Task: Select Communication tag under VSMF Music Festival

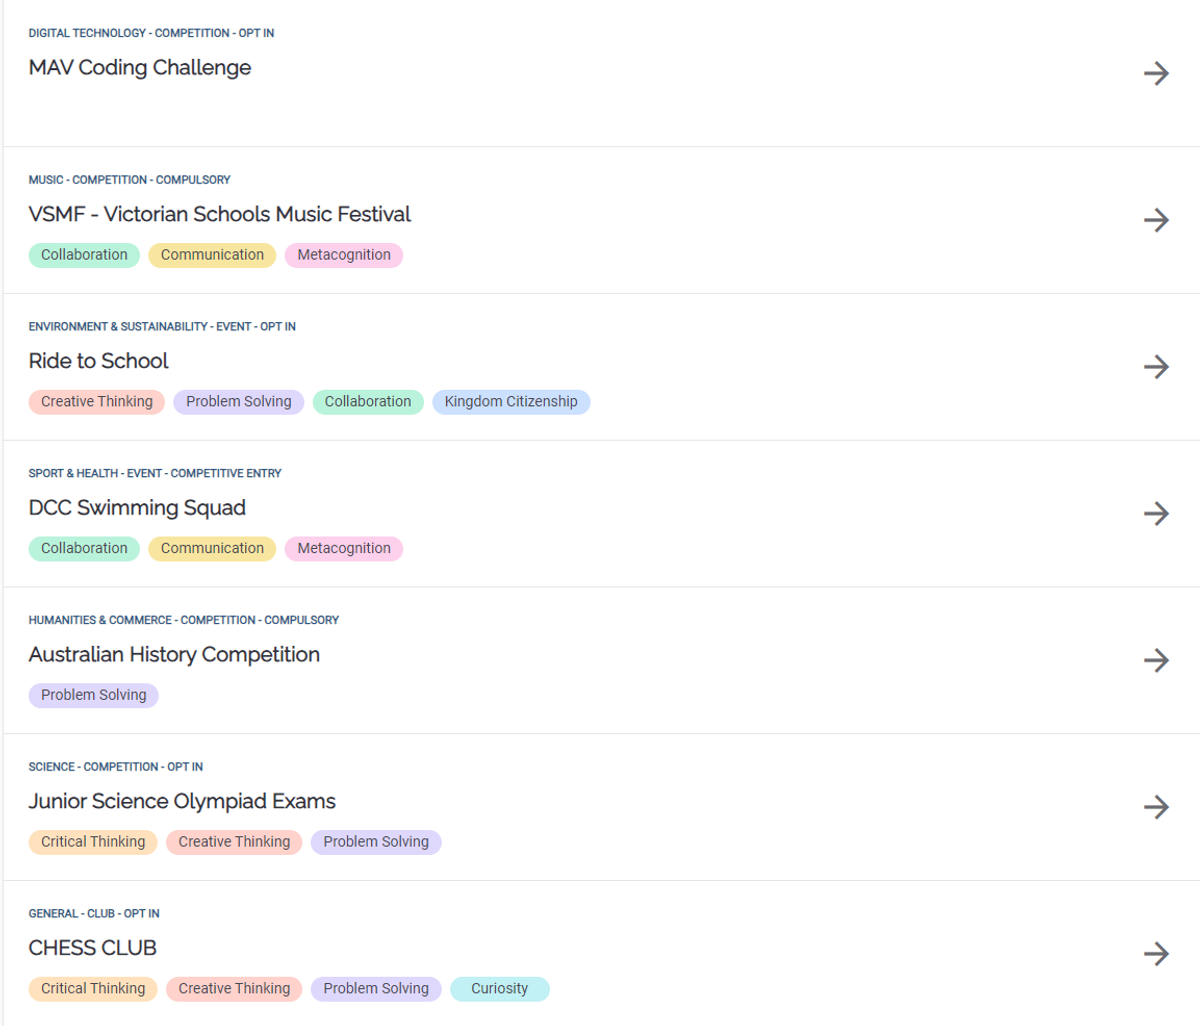Action: 212,255
